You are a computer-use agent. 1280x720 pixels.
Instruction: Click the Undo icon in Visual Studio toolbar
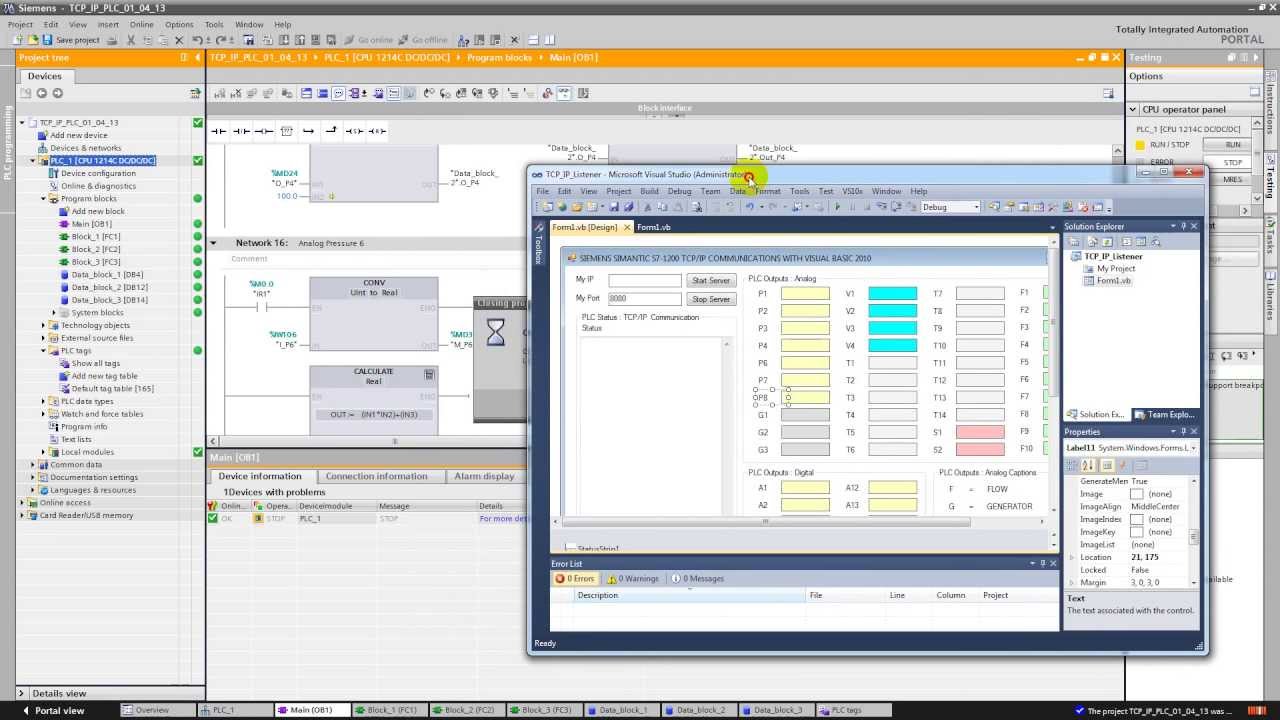point(748,207)
